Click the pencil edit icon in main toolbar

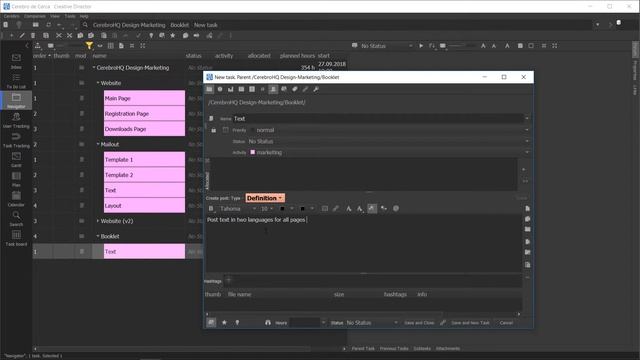click(22, 36)
